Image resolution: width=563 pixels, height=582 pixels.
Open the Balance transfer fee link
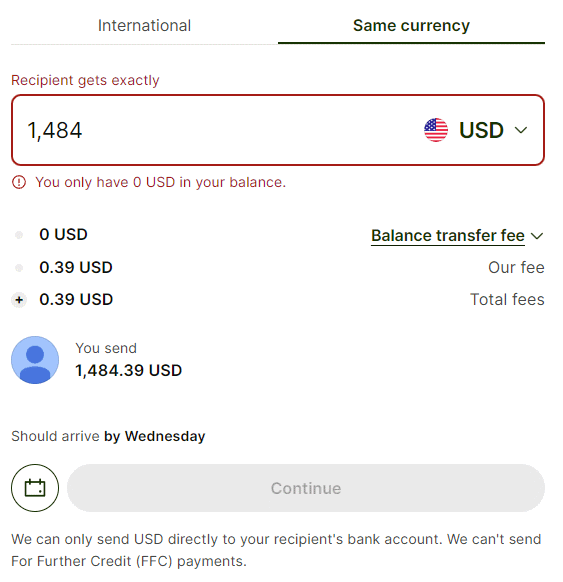[448, 236]
